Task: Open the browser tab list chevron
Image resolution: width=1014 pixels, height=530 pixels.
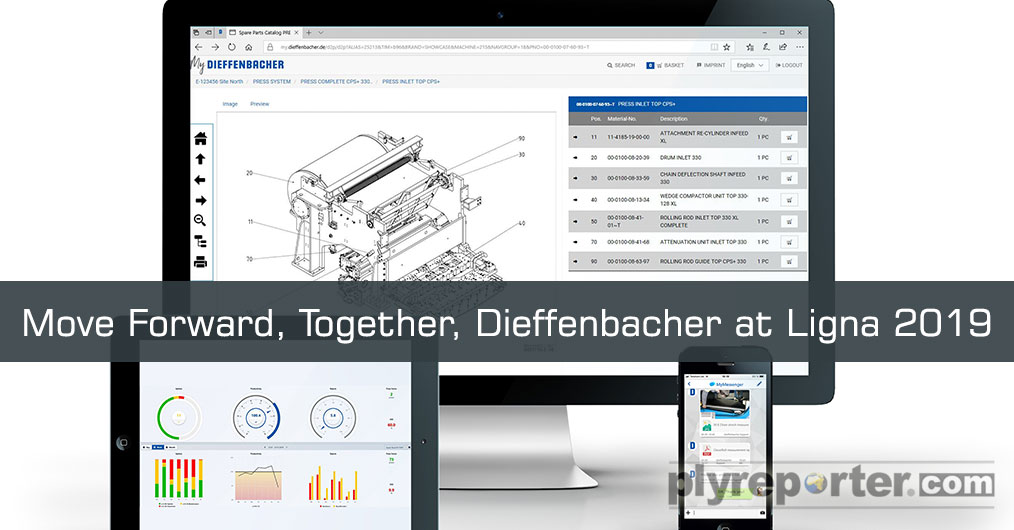Action: [321, 32]
